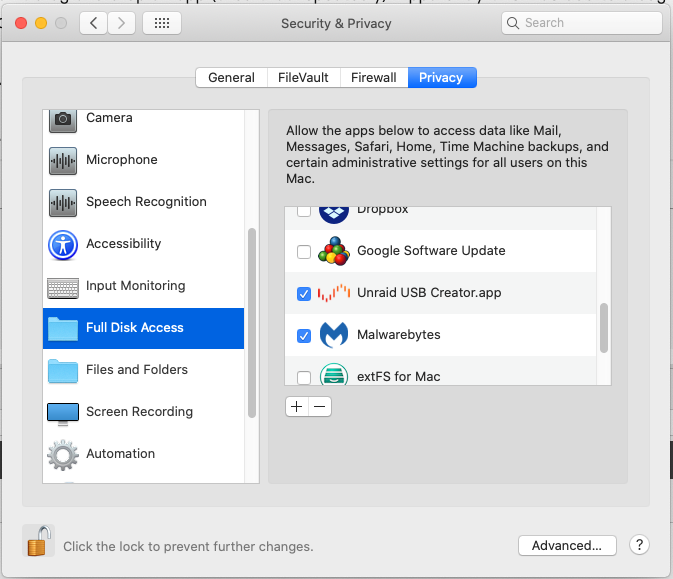Switch to the FileVault tab
This screenshot has height=579, width=673.
tap(303, 78)
